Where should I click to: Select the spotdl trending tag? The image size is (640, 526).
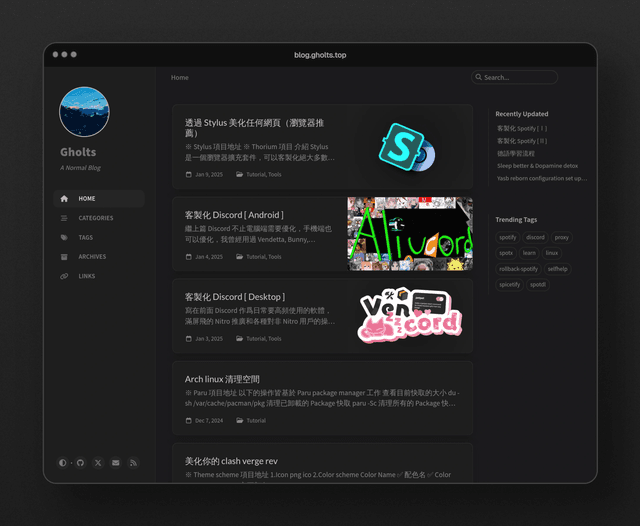538,285
